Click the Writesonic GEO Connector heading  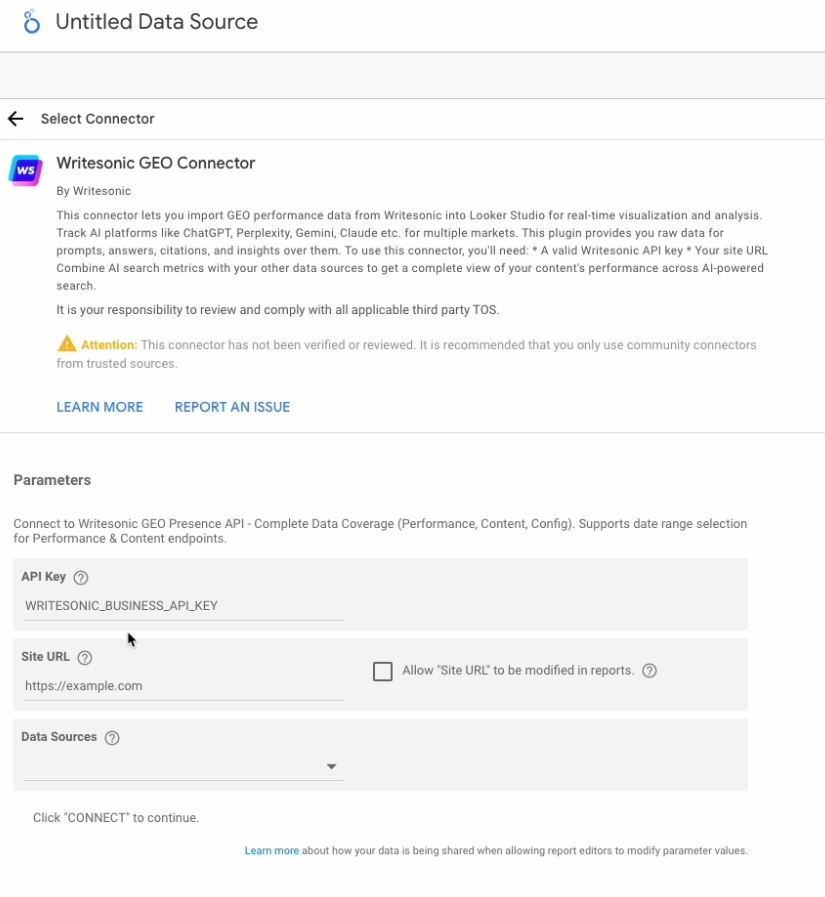point(156,163)
